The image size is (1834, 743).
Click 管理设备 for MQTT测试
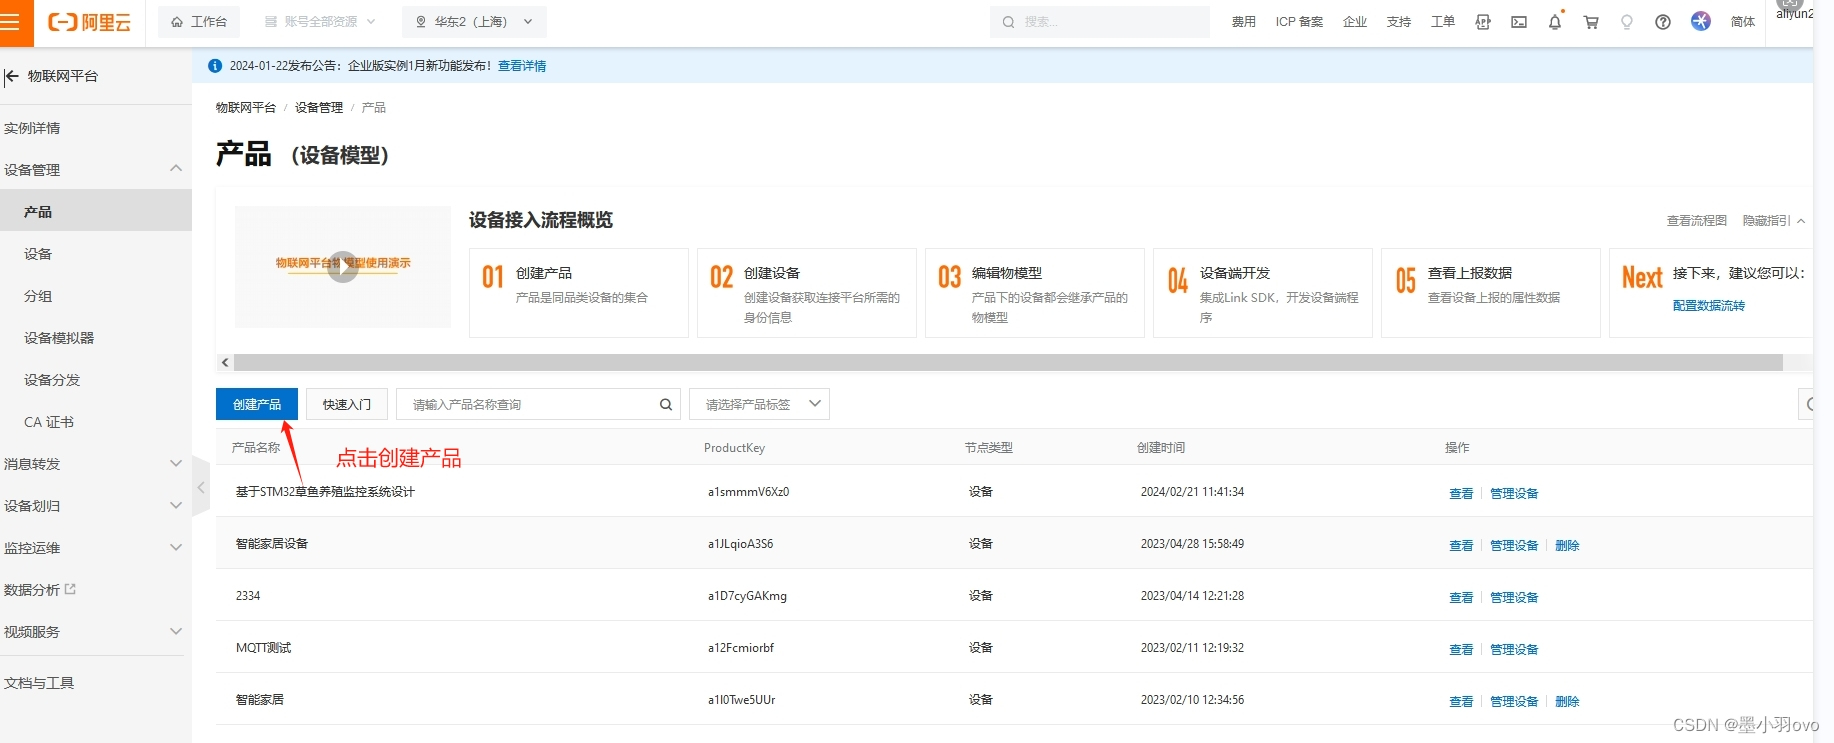[x=1514, y=650]
